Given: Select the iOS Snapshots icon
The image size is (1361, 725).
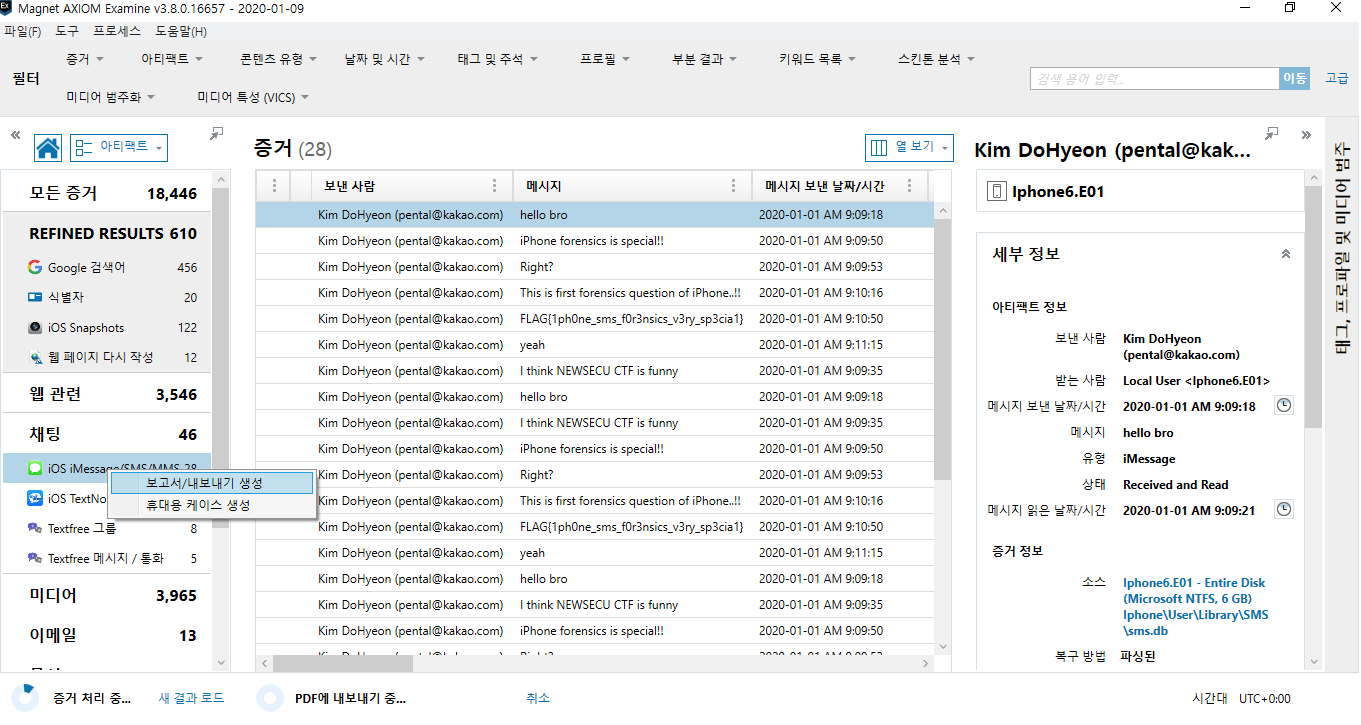Looking at the screenshot, I should 35,327.
